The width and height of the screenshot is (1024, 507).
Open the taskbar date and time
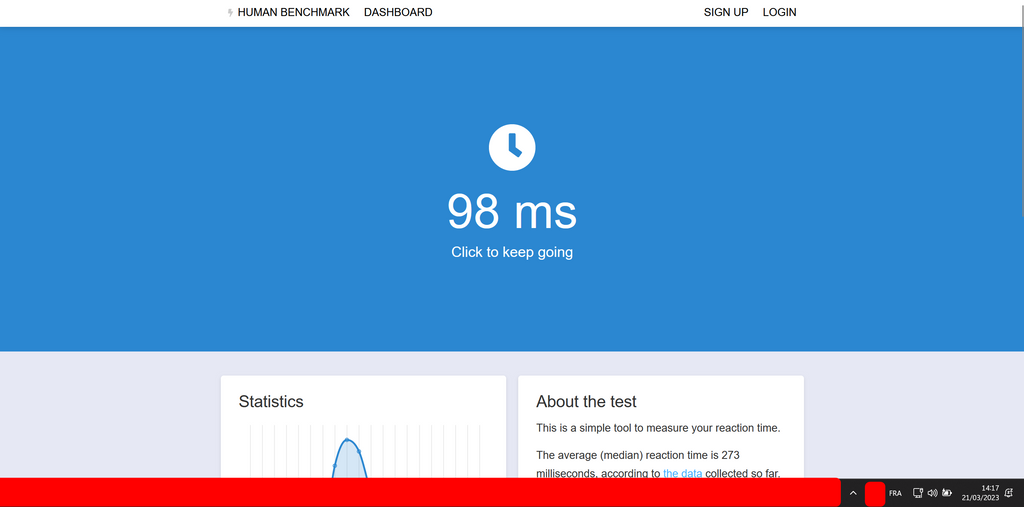(x=980, y=492)
